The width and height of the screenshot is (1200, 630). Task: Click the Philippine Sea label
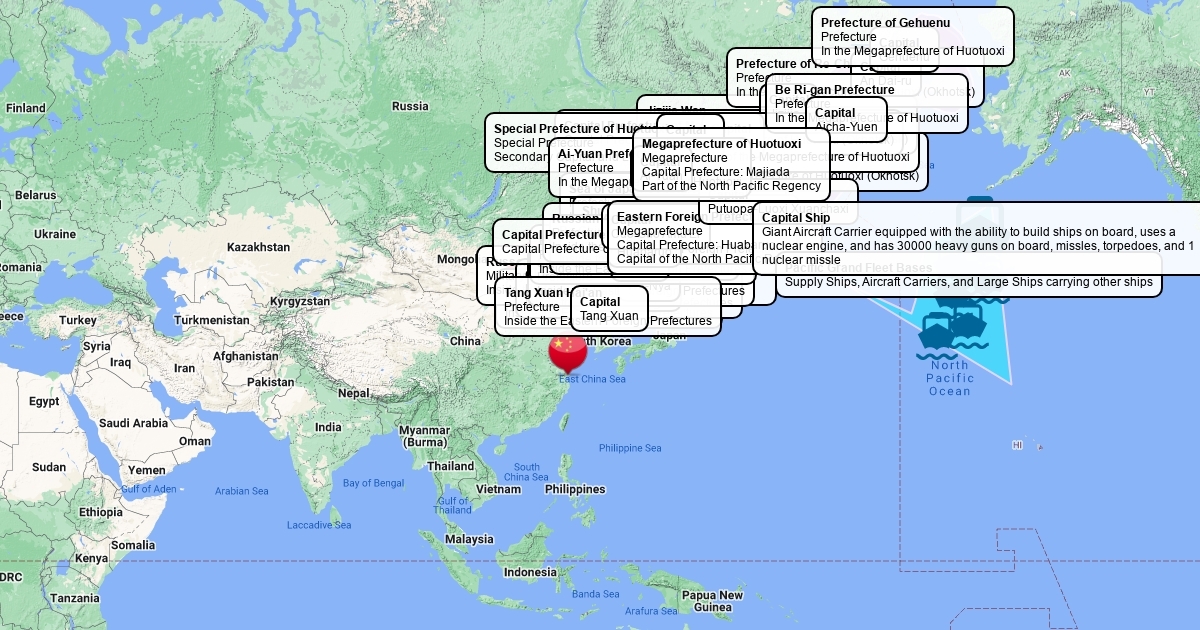pos(630,448)
